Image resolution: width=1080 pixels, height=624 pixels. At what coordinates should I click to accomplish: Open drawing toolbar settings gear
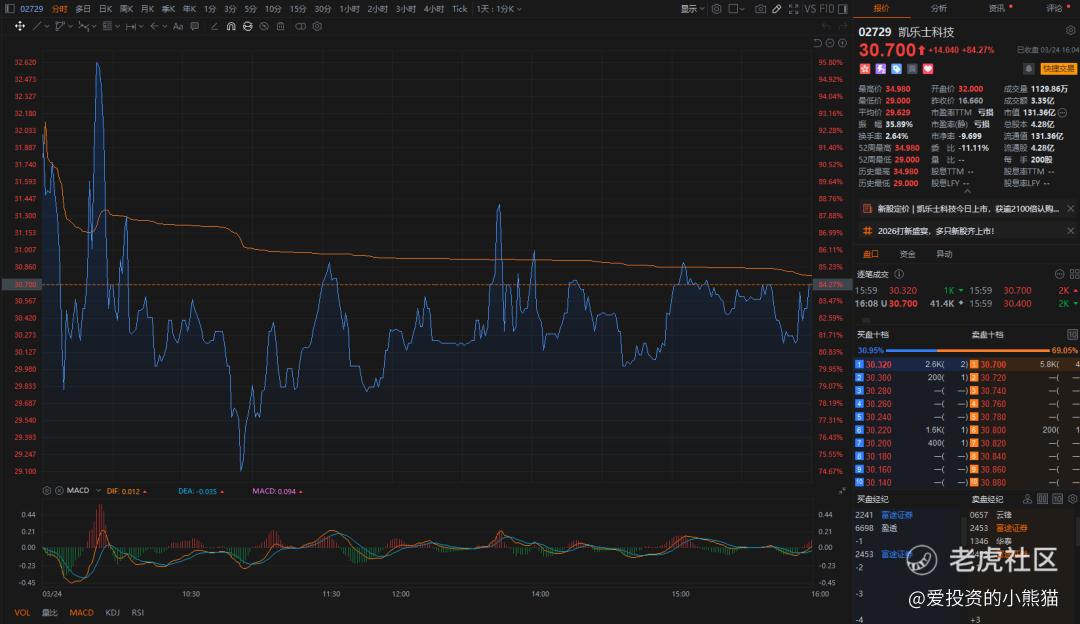pos(317,26)
